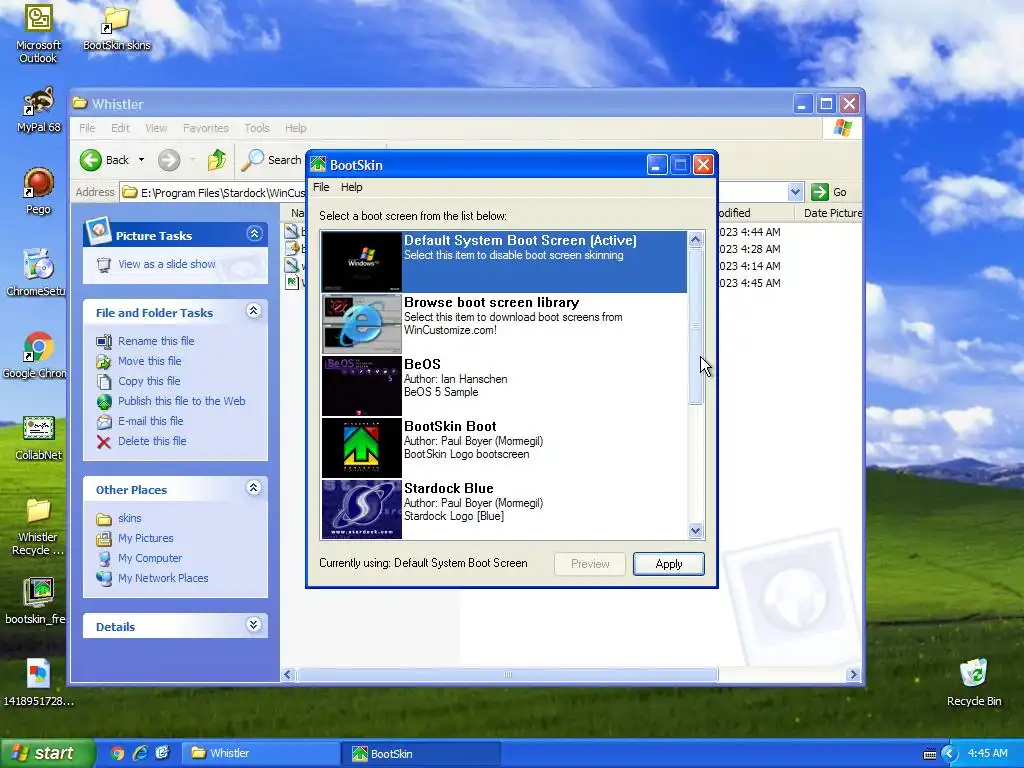The width and height of the screenshot is (1024, 768).
Task: Select the Pego desktop icon
Action: 38,191
